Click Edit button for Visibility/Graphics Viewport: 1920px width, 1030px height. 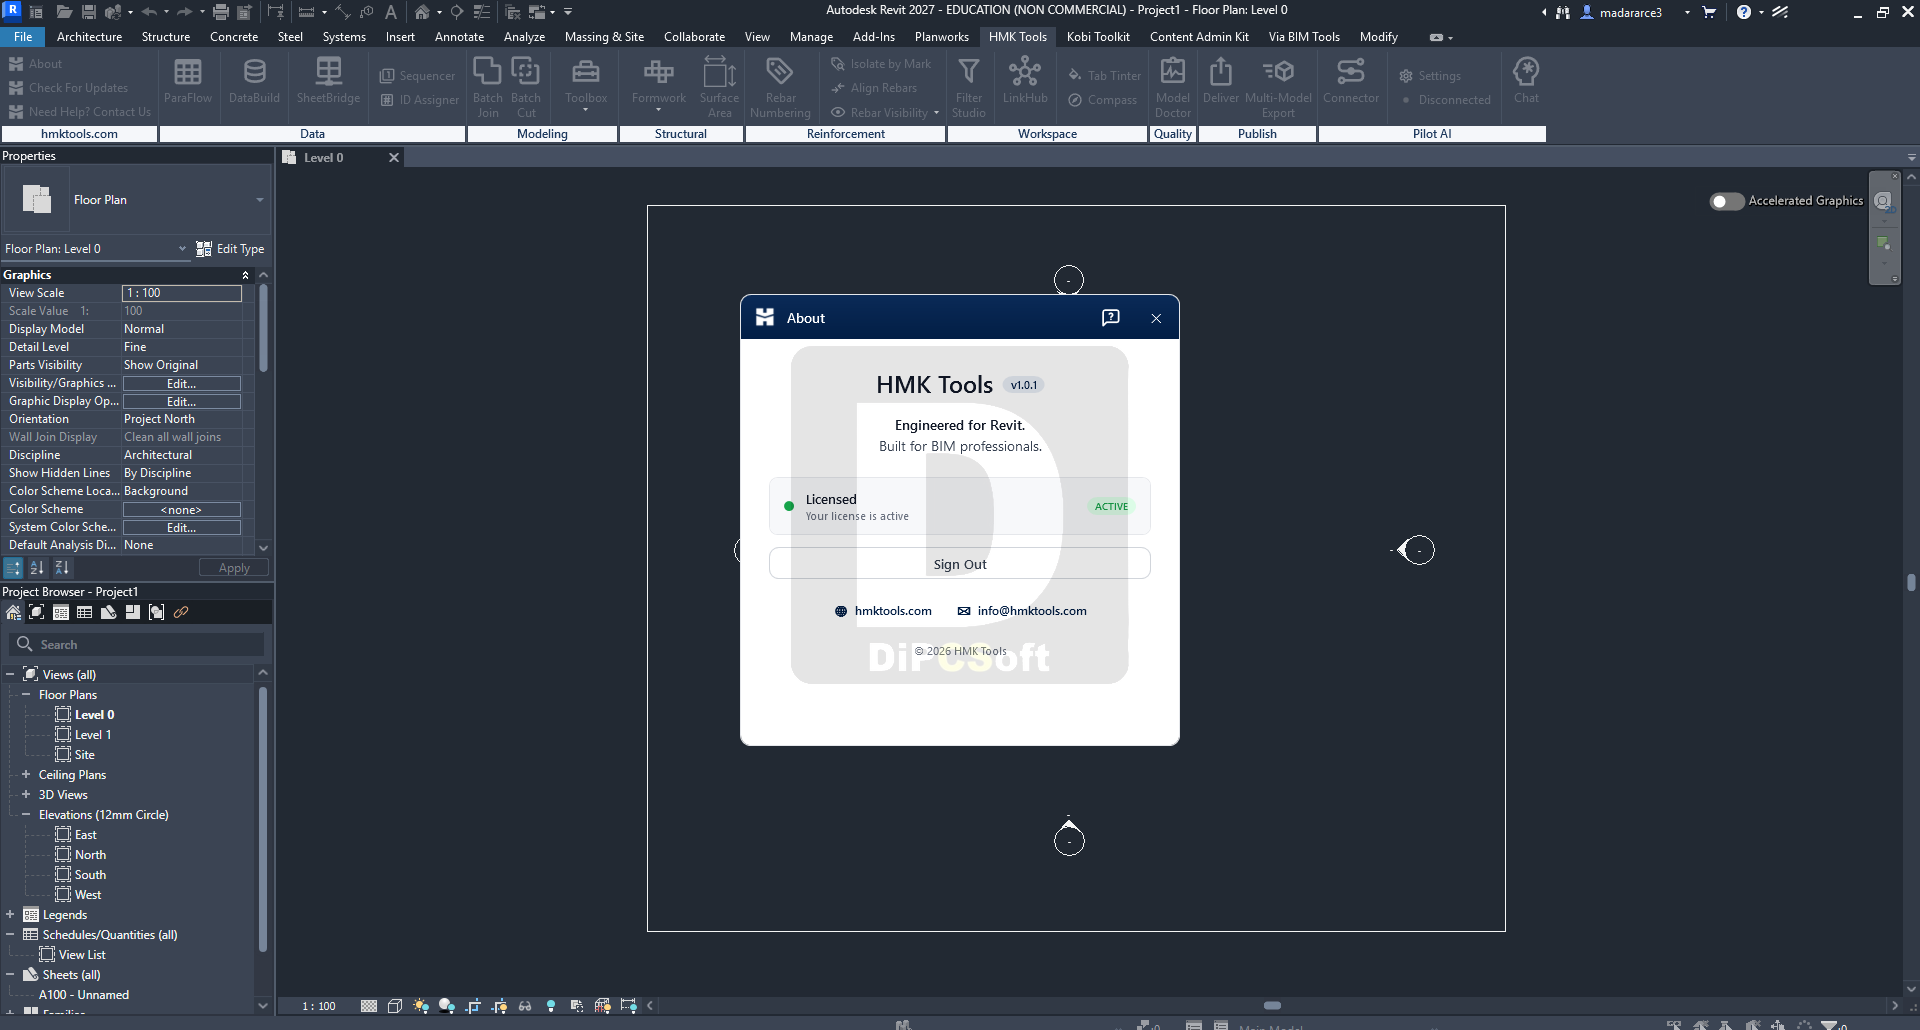[x=182, y=384]
